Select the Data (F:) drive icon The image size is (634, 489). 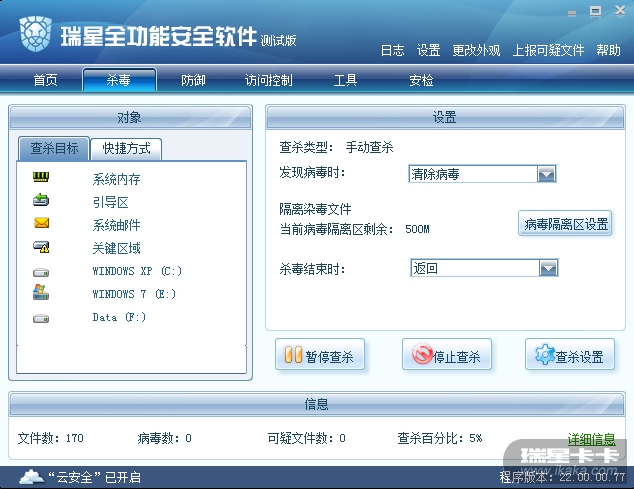tap(41, 319)
